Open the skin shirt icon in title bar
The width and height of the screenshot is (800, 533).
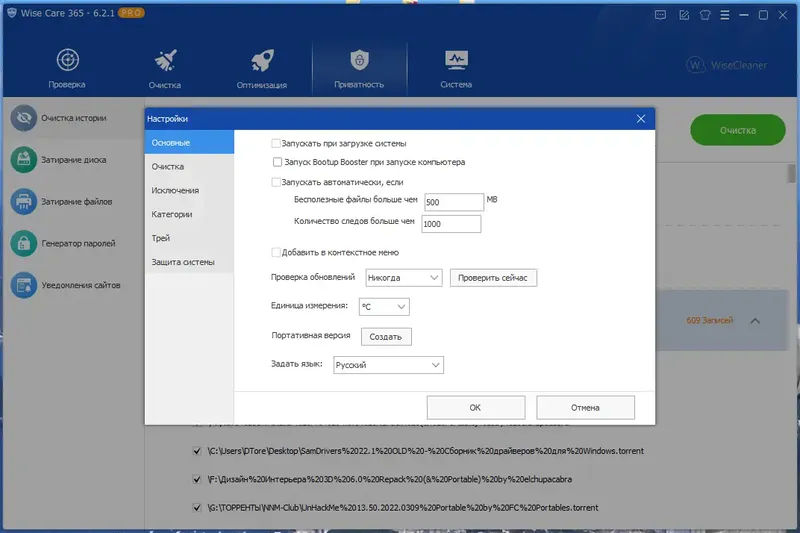tap(705, 15)
